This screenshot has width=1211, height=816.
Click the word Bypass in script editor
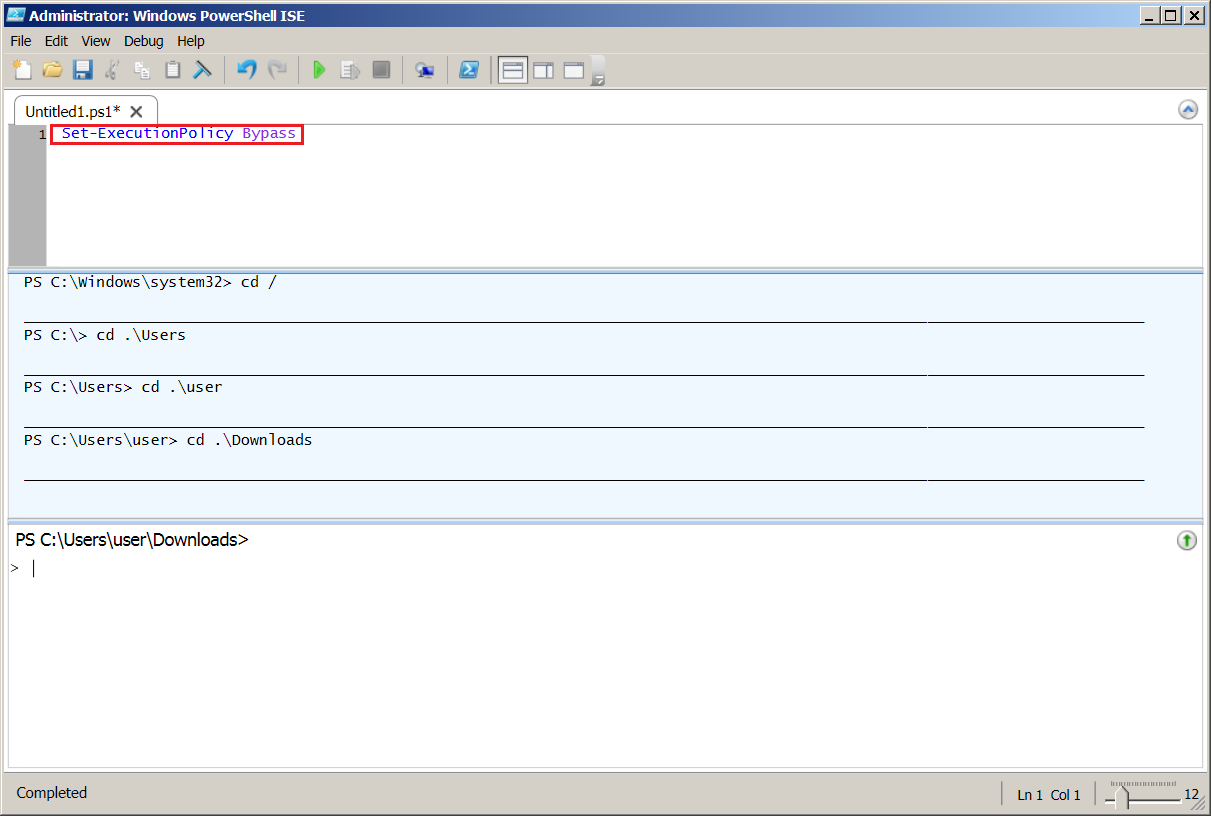coord(269,134)
